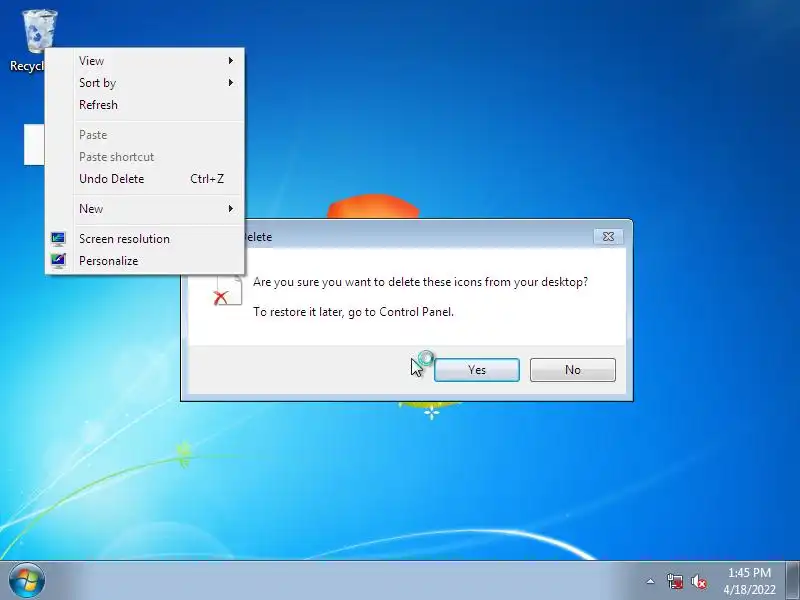Open the network status tray icon
The height and width of the screenshot is (600, 800).
pyautogui.click(x=674, y=581)
